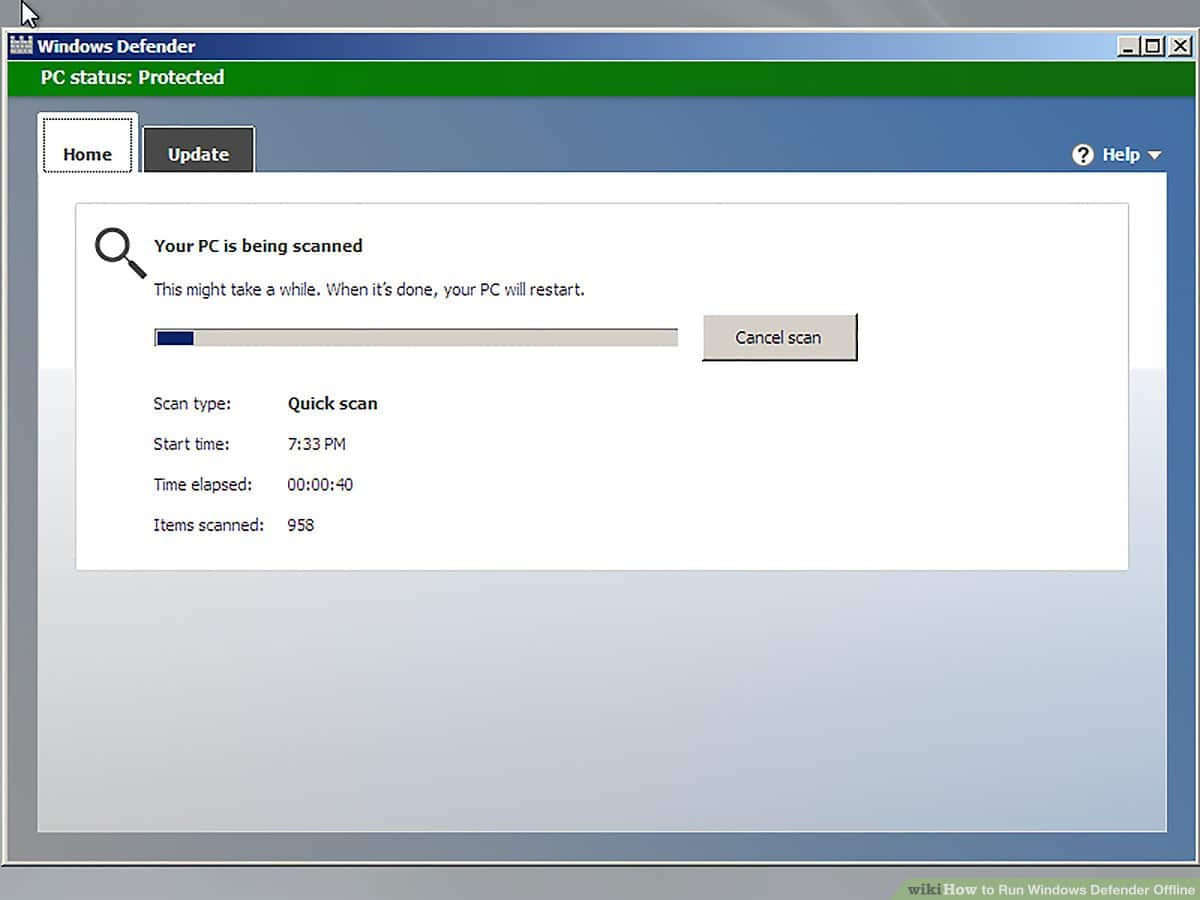Click the 'Time elapsed:' label
This screenshot has width=1200, height=900.
point(203,485)
